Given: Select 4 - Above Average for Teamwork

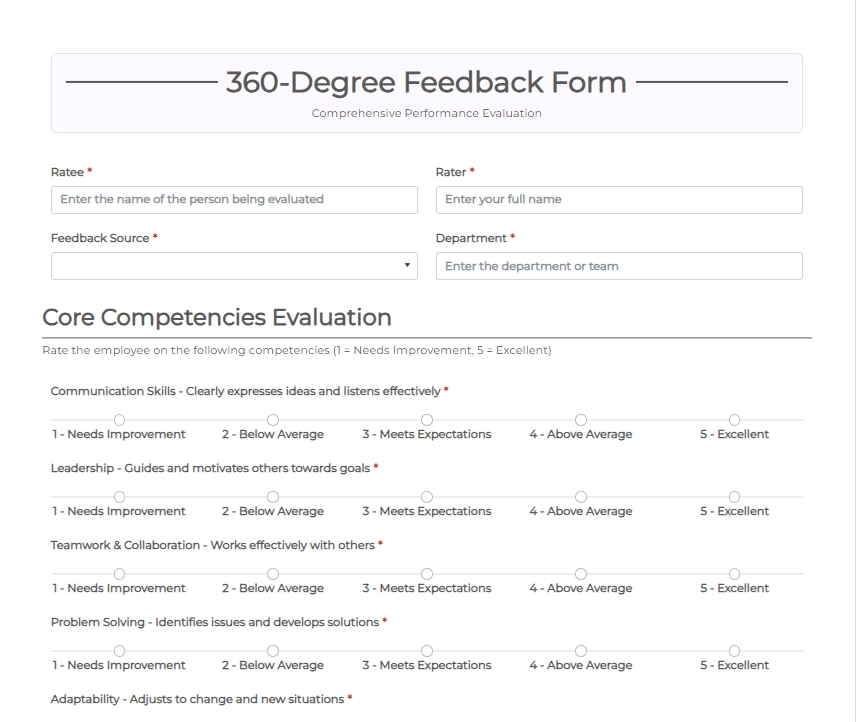Looking at the screenshot, I should (581, 574).
